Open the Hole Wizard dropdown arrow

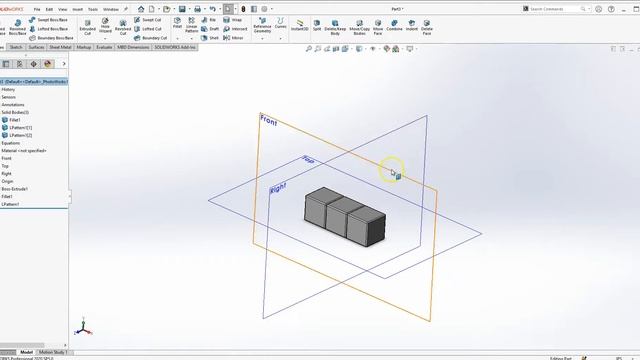(105, 38)
